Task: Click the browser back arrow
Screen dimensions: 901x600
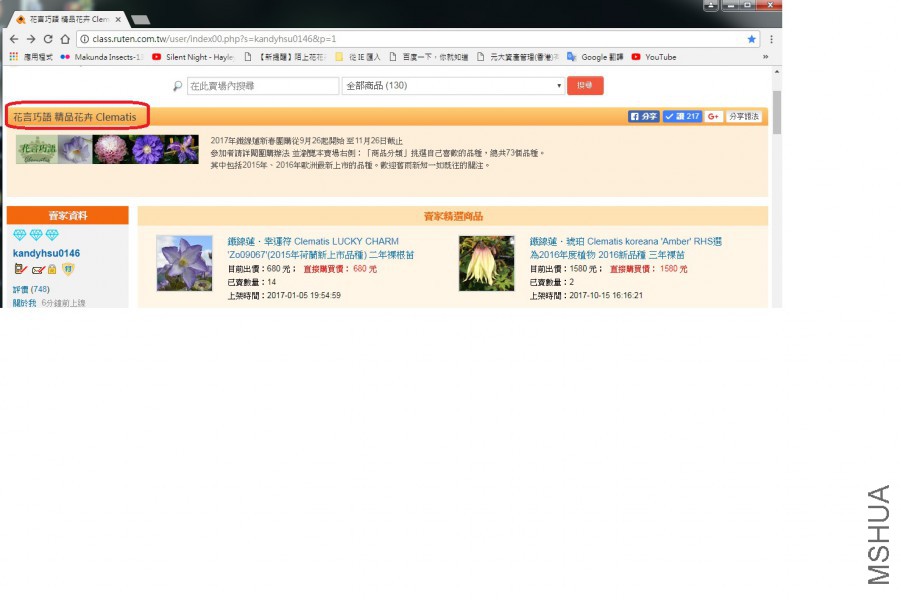Action: pyautogui.click(x=13, y=39)
